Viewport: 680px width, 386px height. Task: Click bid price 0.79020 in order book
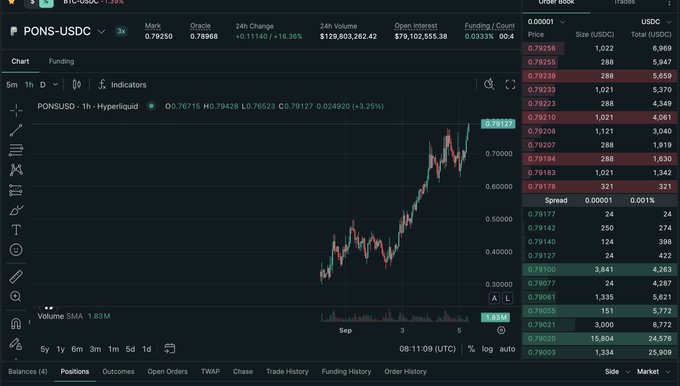tap(542, 338)
